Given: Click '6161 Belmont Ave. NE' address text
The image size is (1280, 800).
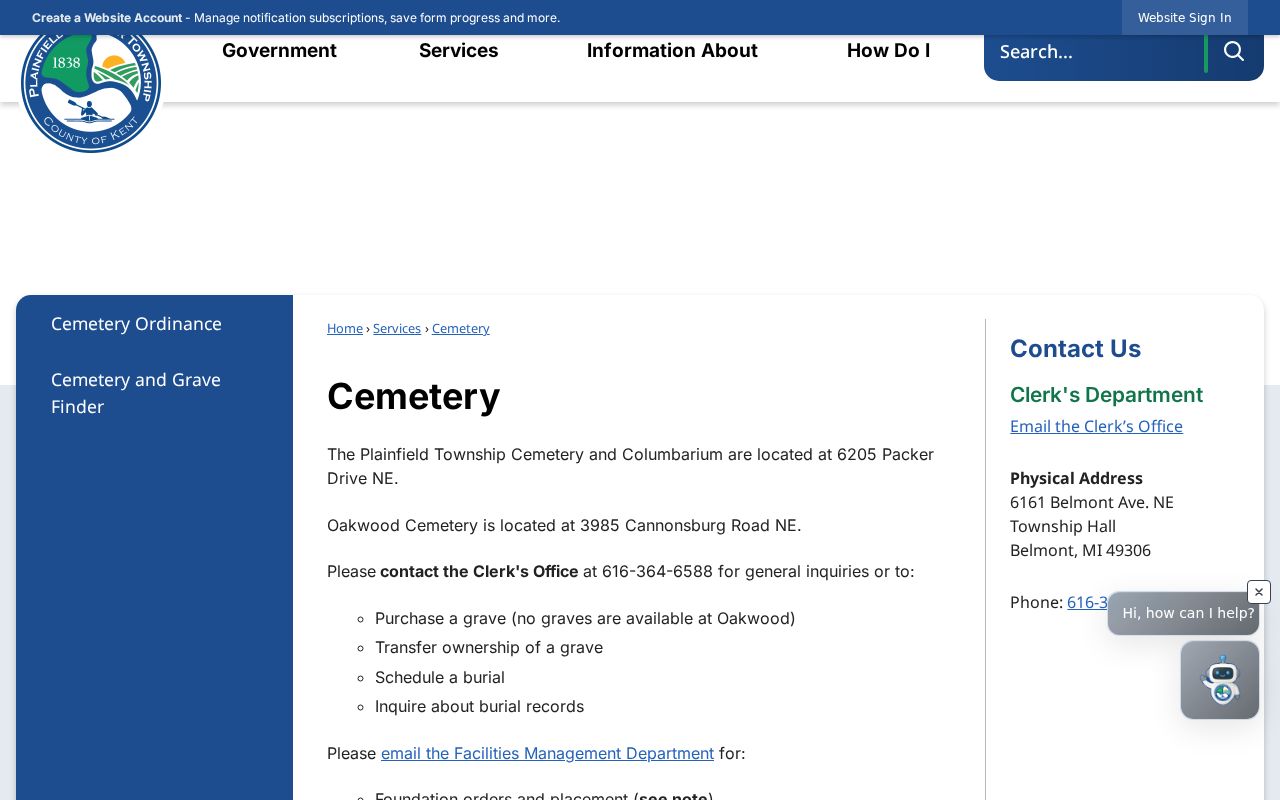Looking at the screenshot, I should click(x=1092, y=502).
